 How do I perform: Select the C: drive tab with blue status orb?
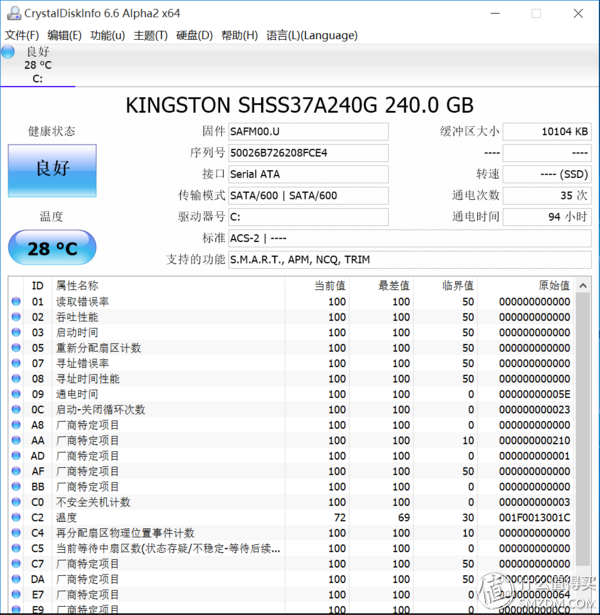[x=38, y=65]
